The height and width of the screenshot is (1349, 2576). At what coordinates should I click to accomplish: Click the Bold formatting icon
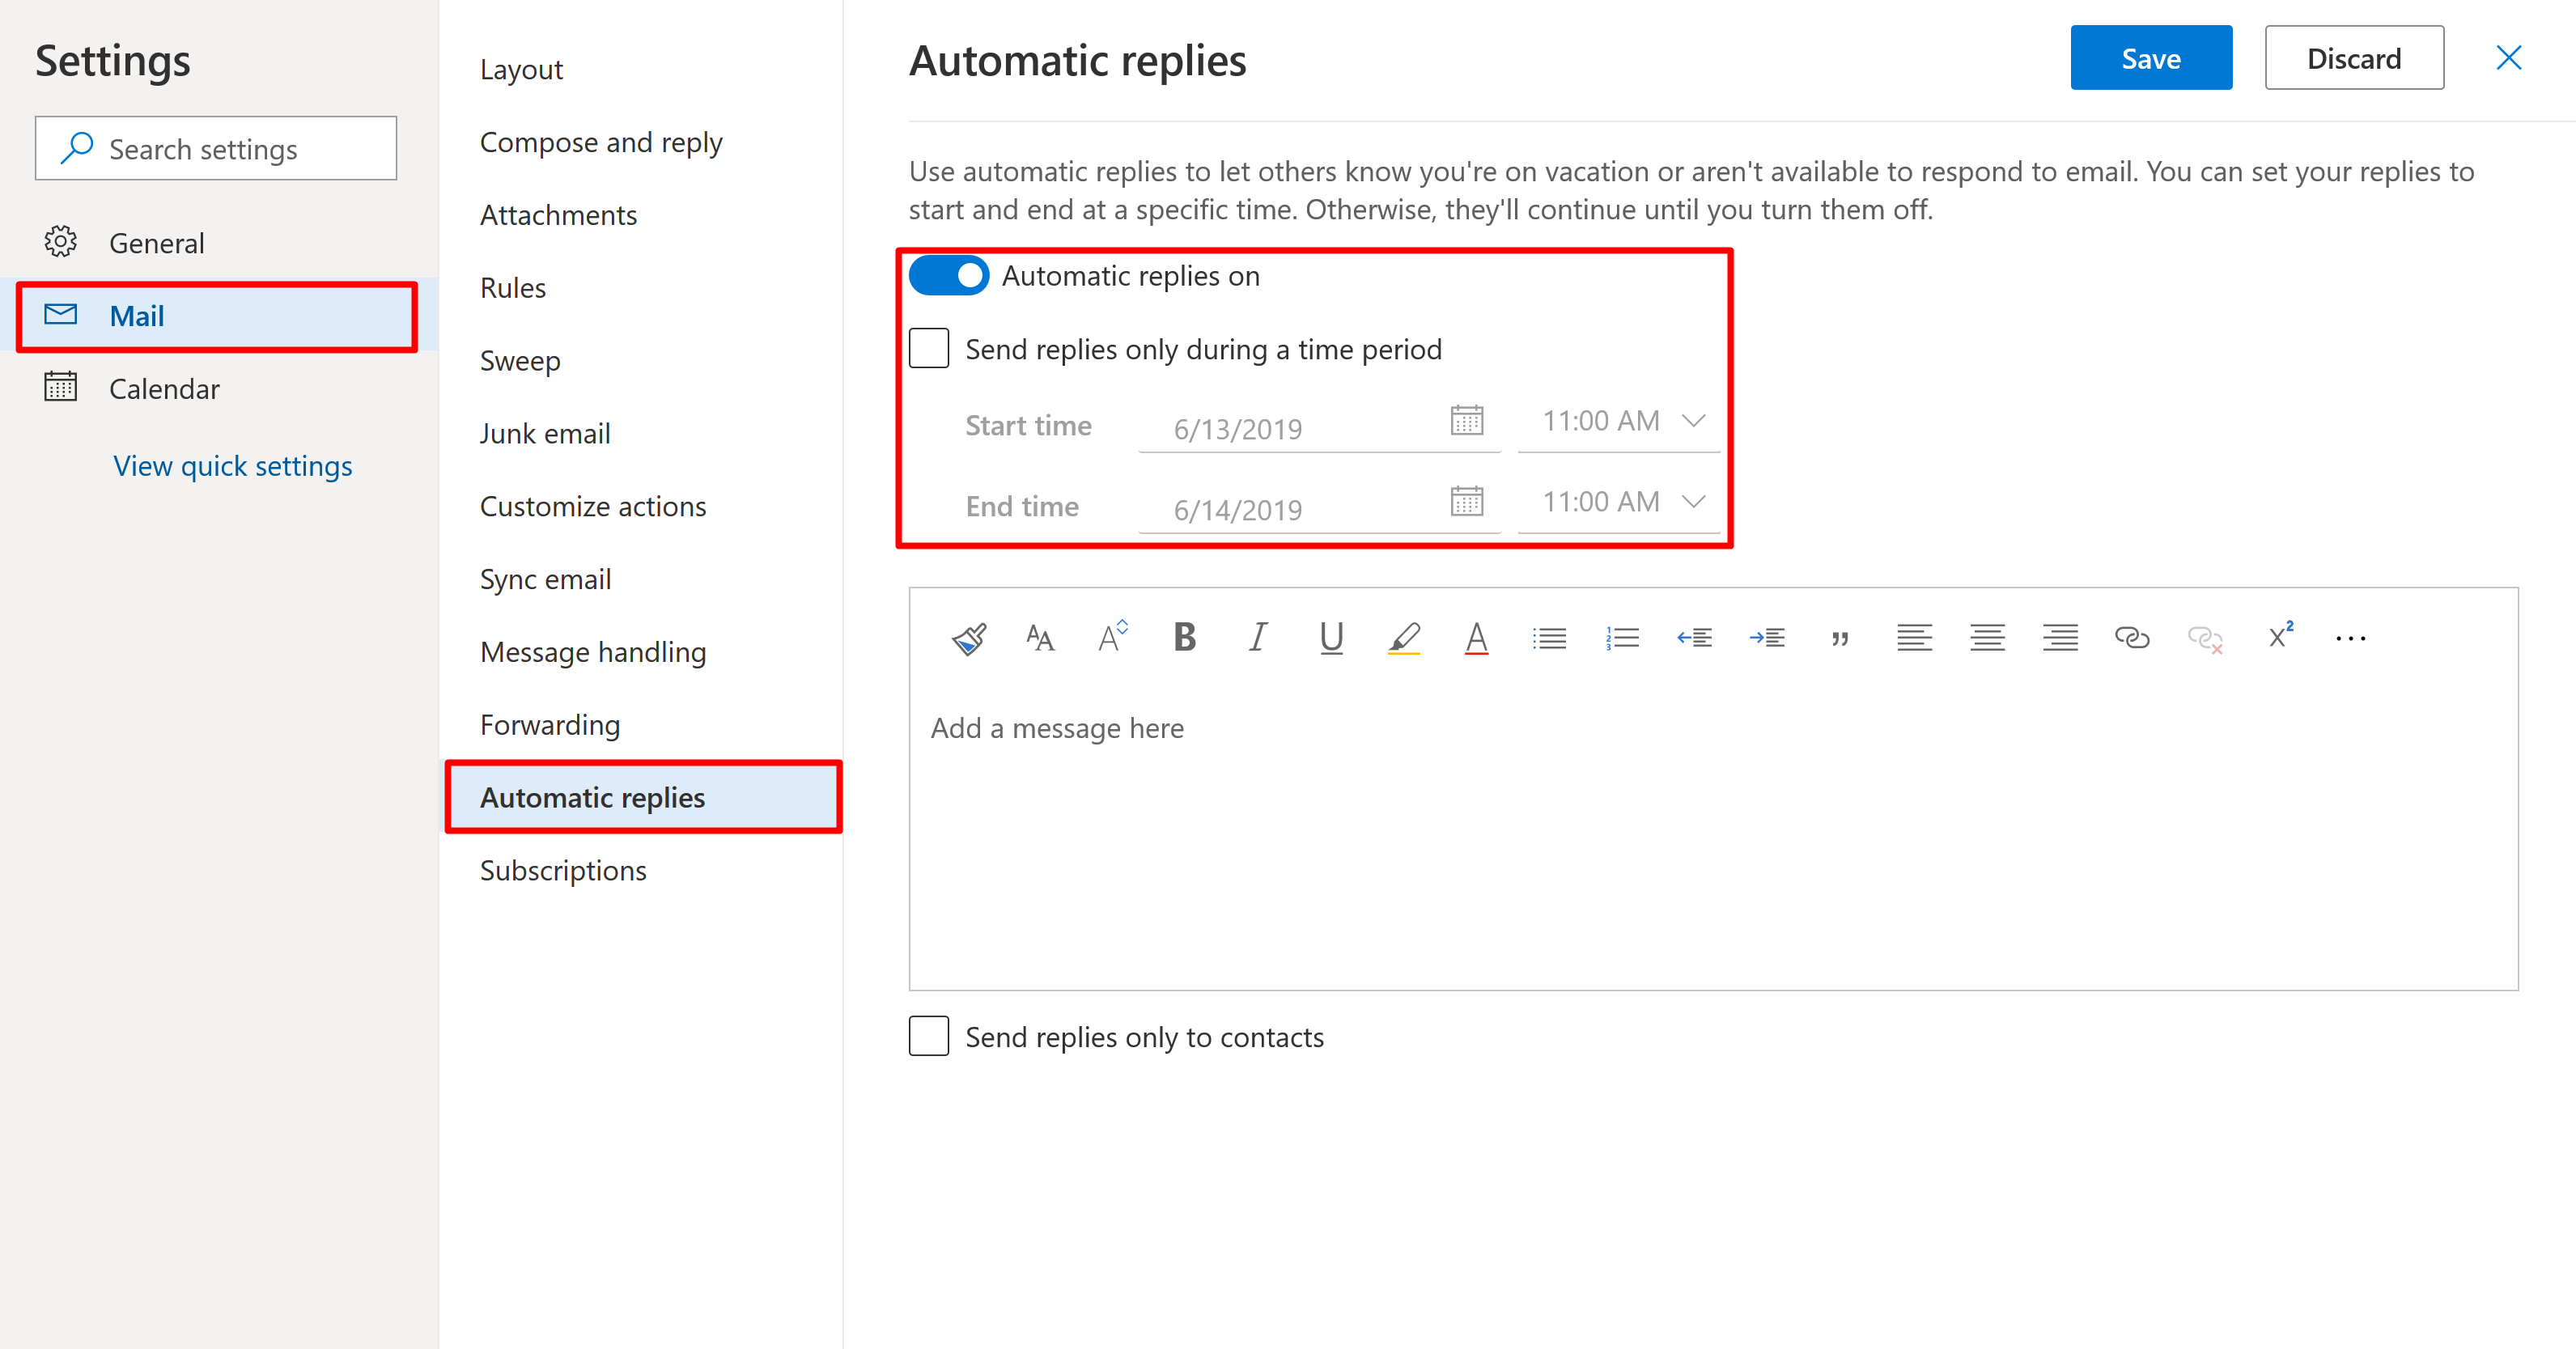1184,635
